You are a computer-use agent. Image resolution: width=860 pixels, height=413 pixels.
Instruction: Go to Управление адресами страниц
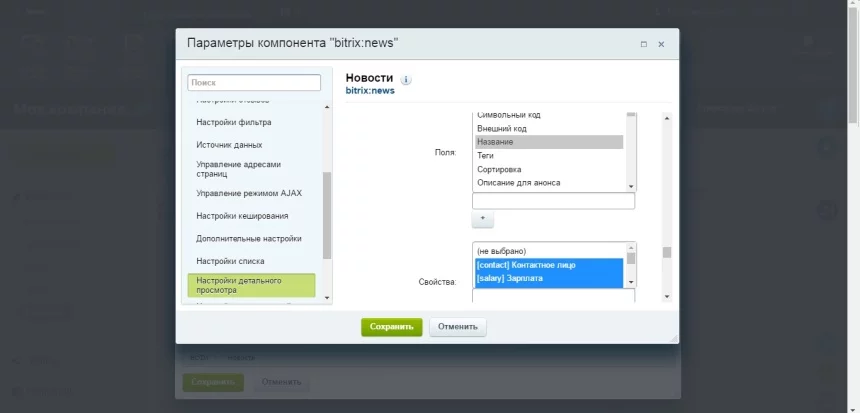238,168
